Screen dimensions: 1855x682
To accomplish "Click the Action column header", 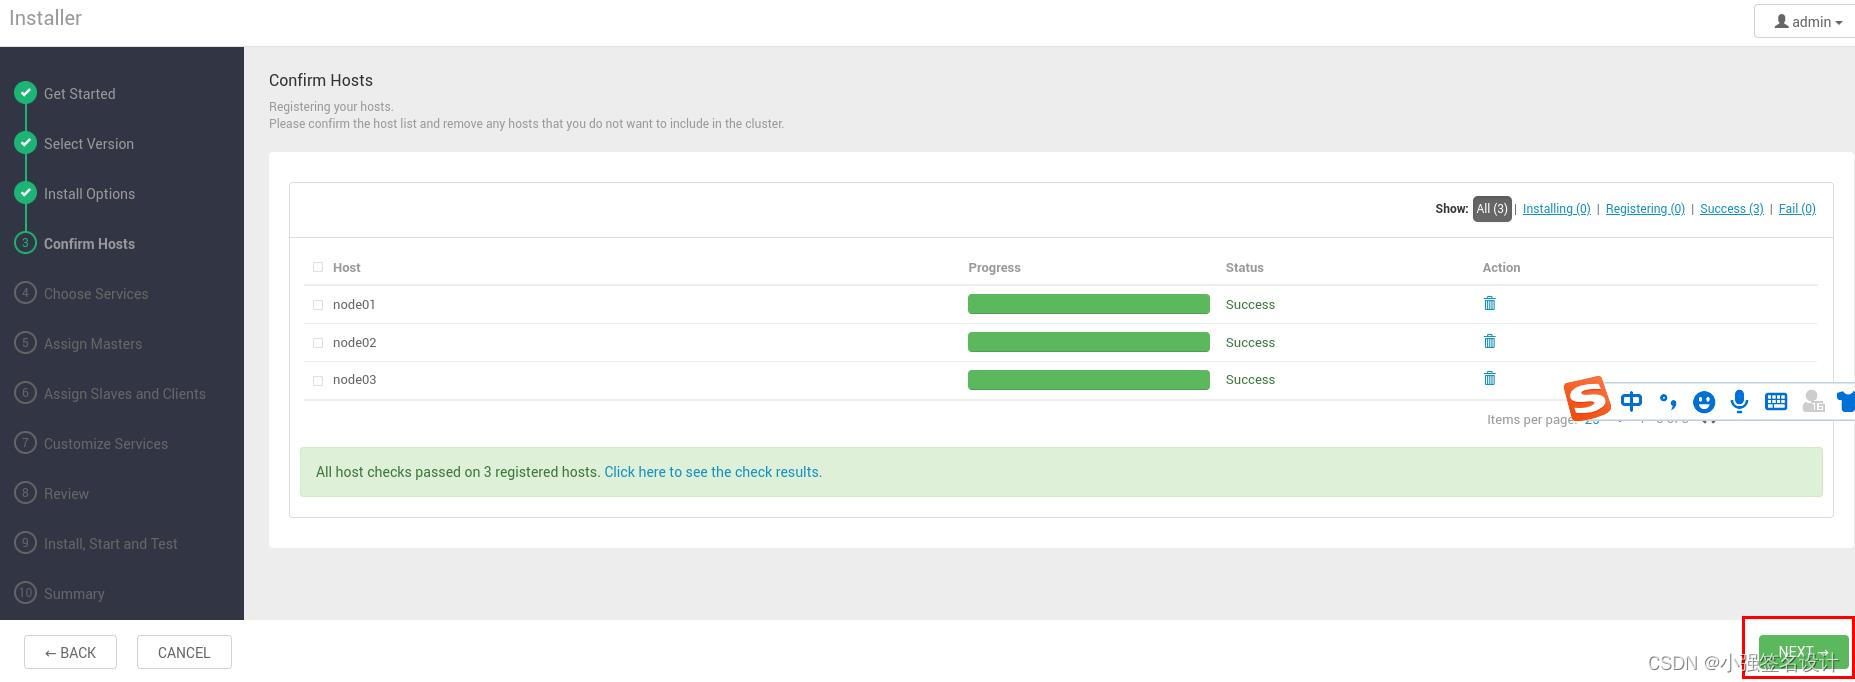I will [x=1501, y=267].
